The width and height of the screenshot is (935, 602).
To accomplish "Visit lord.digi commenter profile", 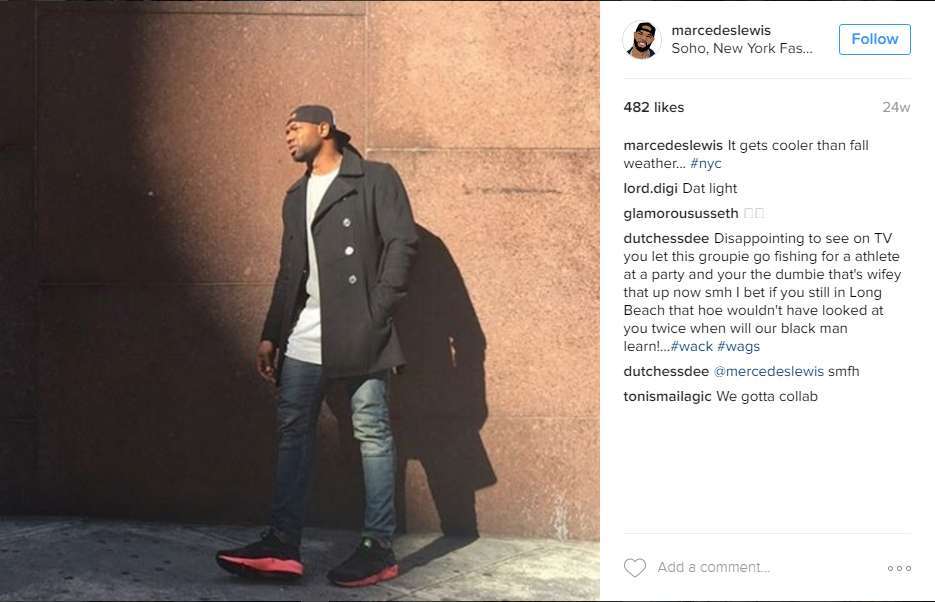I will pyautogui.click(x=650, y=188).
